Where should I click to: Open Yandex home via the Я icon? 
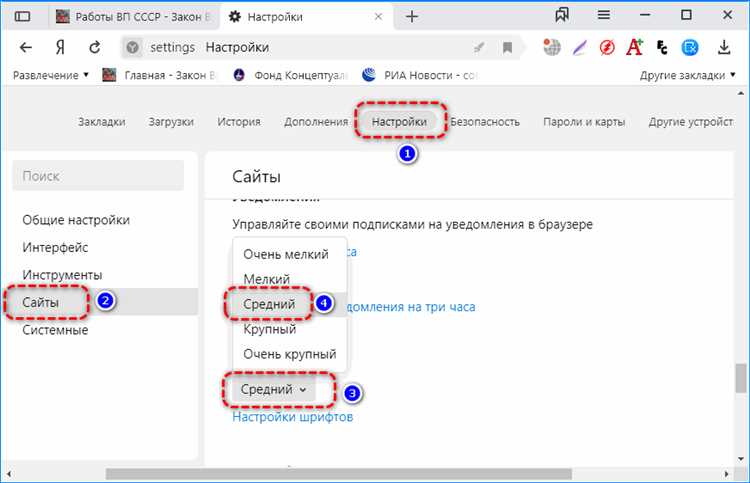[60, 47]
